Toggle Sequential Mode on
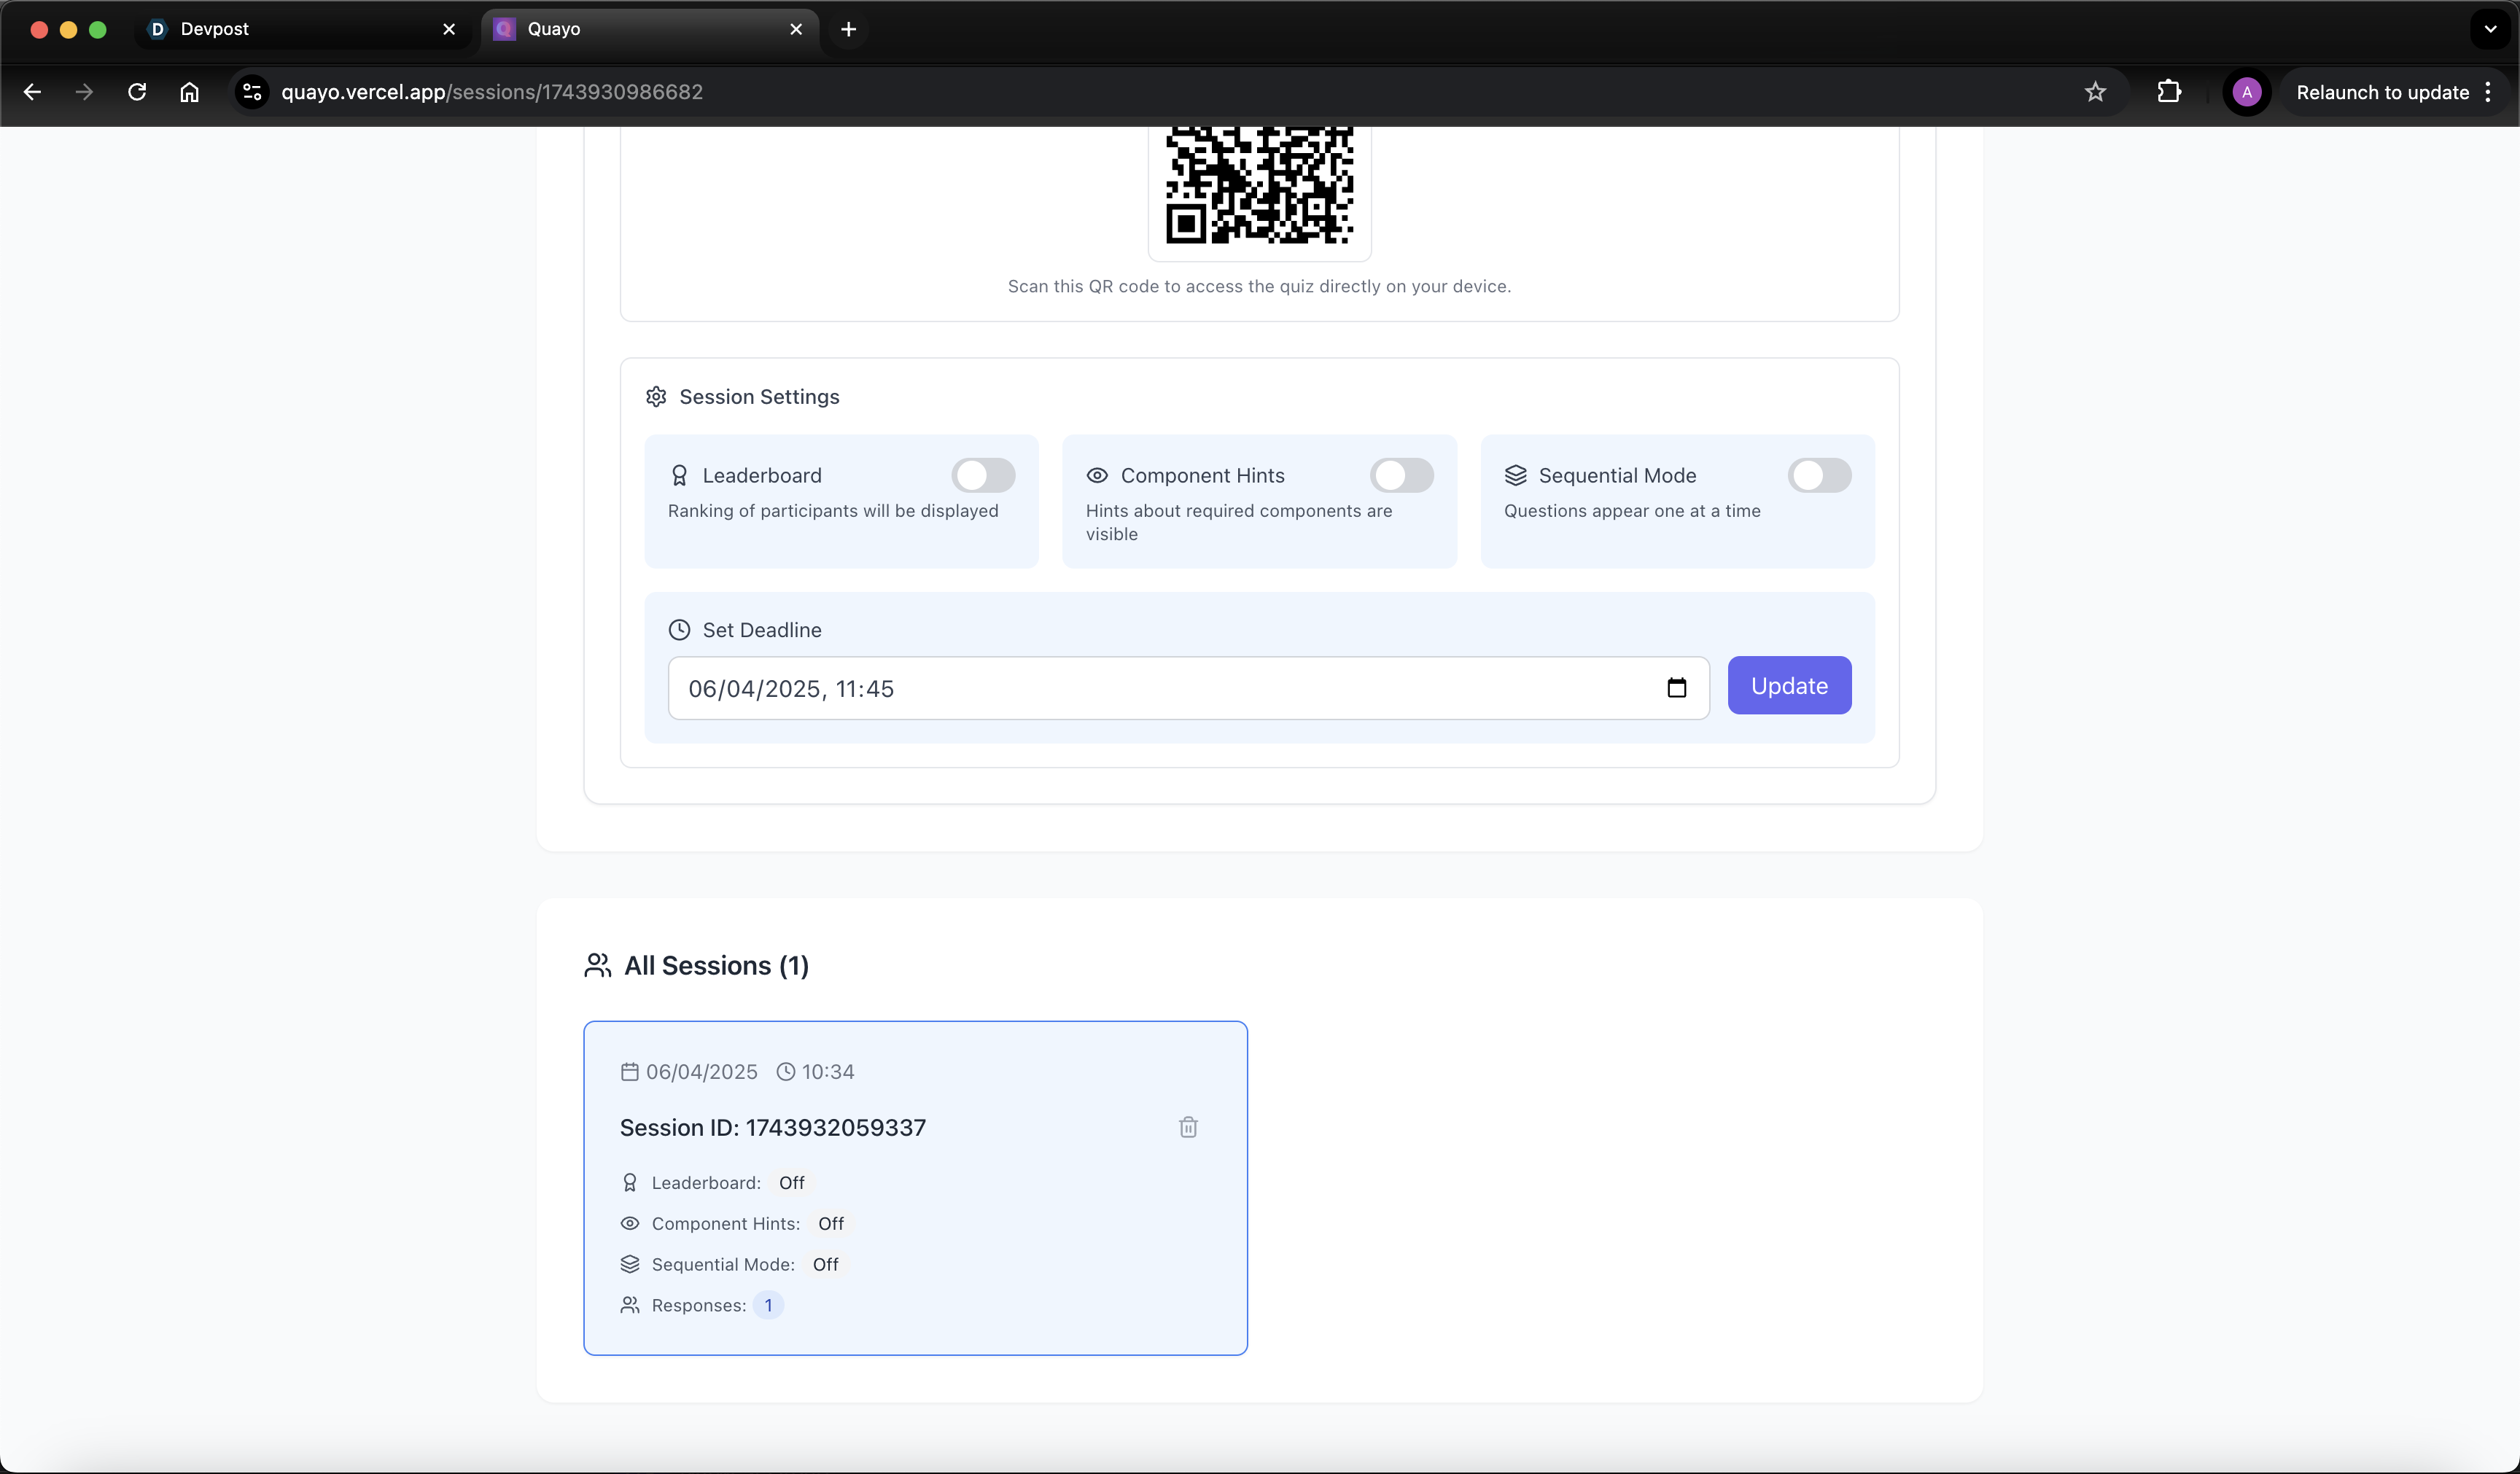This screenshot has width=2520, height=1474. pos(1819,475)
